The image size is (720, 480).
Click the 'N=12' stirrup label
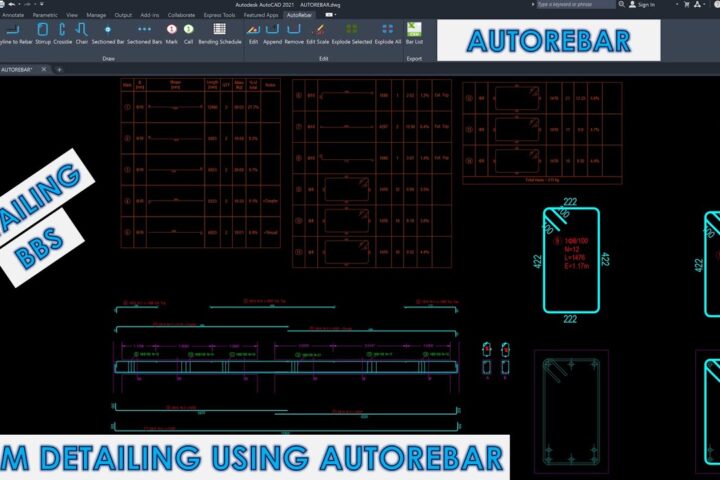[572, 249]
